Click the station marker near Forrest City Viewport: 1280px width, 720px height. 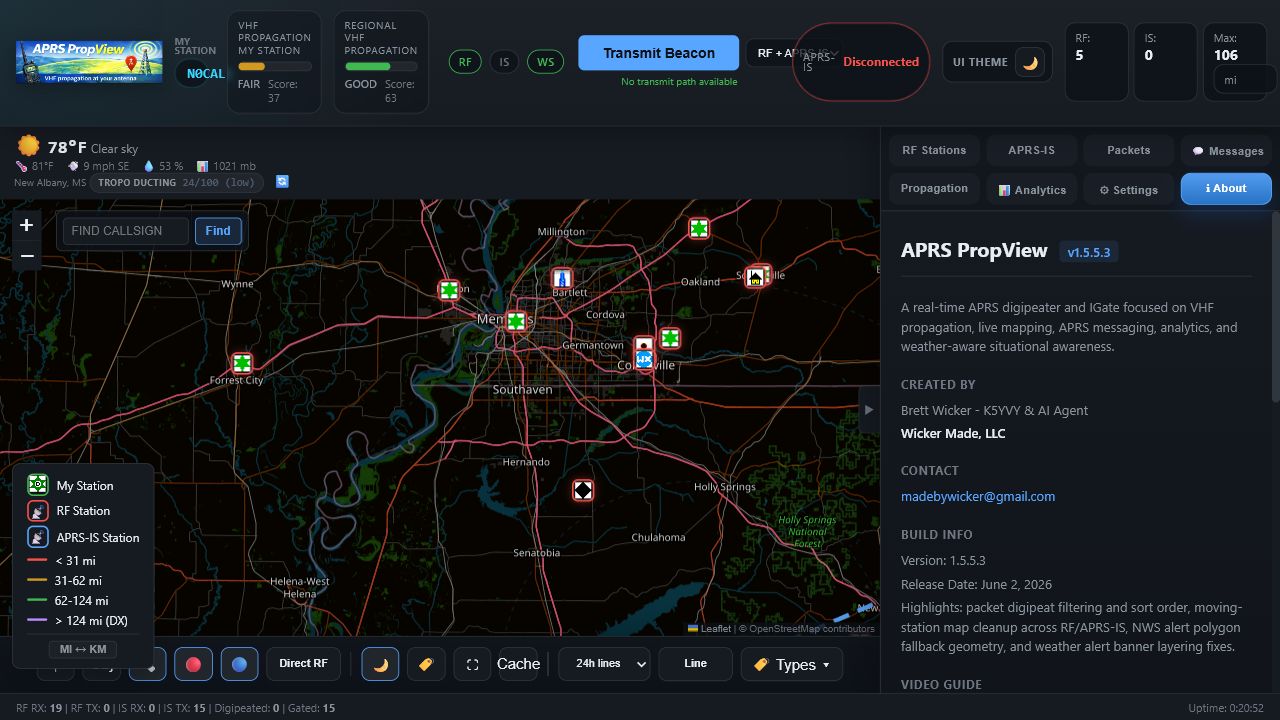[242, 363]
